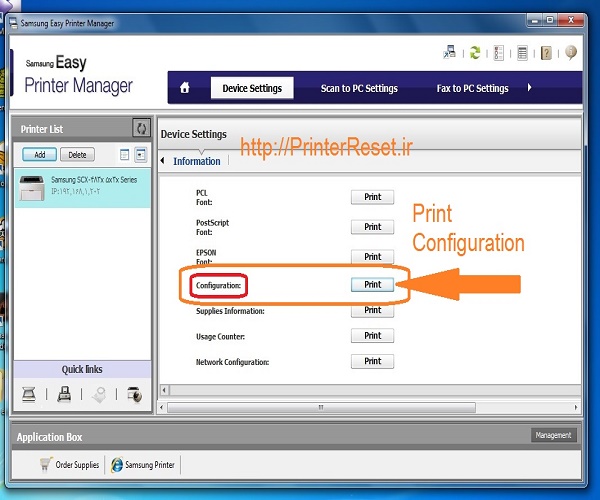Minimize the Samsung Easy Printer Manager window
This screenshot has width=600, height=500.
coord(535,20)
